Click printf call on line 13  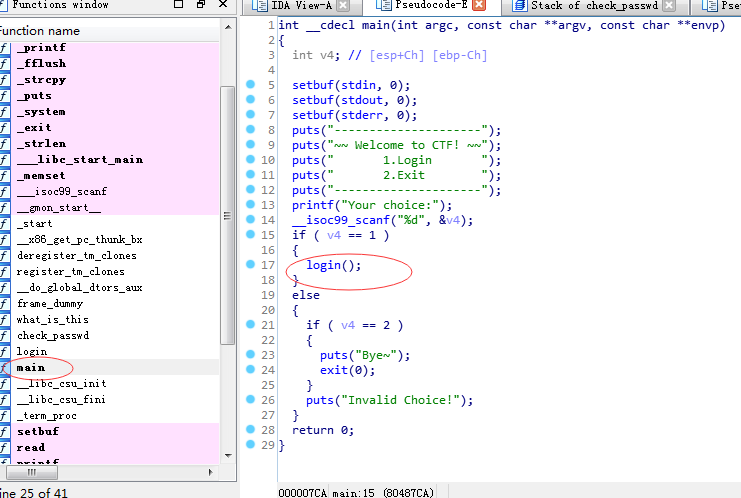[x=372, y=205]
